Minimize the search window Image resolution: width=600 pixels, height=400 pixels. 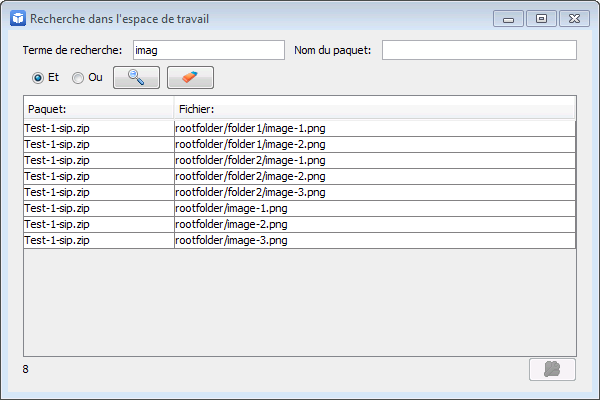(x=509, y=18)
